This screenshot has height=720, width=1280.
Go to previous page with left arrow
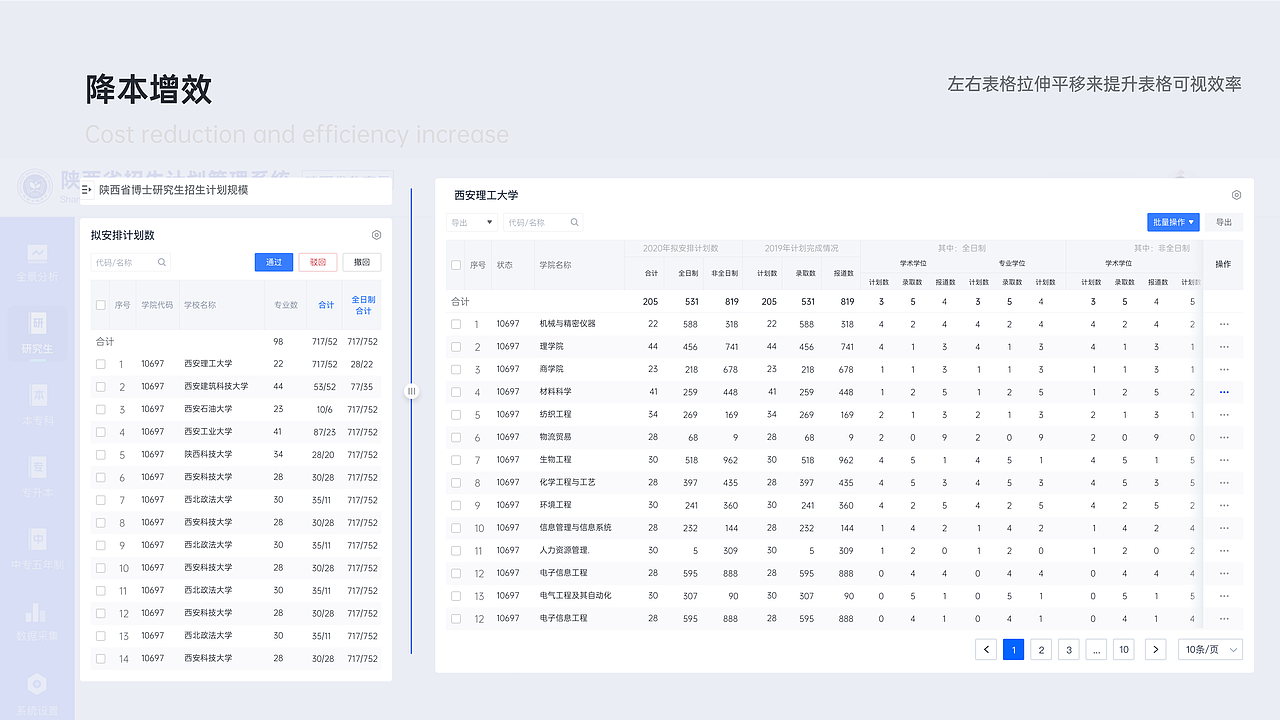[x=986, y=650]
